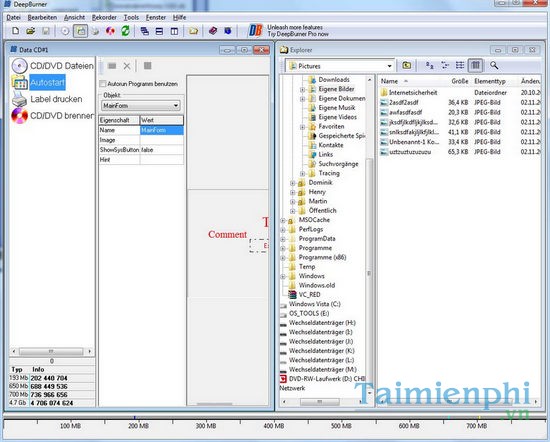
Task: Select Internetsicherheit folder in file list
Action: coord(409,93)
